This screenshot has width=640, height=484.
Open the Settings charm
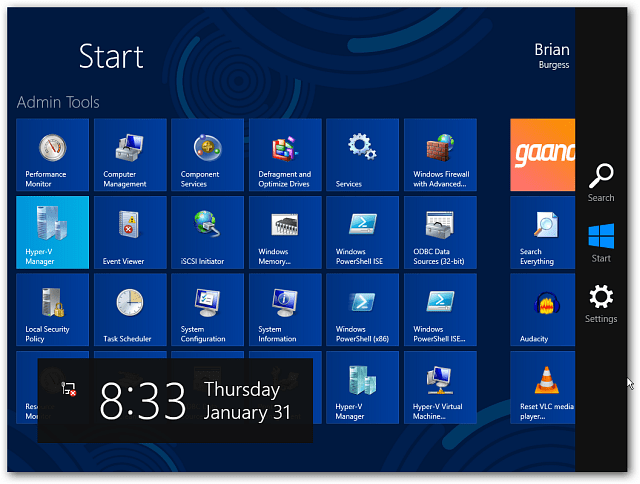pos(601,304)
